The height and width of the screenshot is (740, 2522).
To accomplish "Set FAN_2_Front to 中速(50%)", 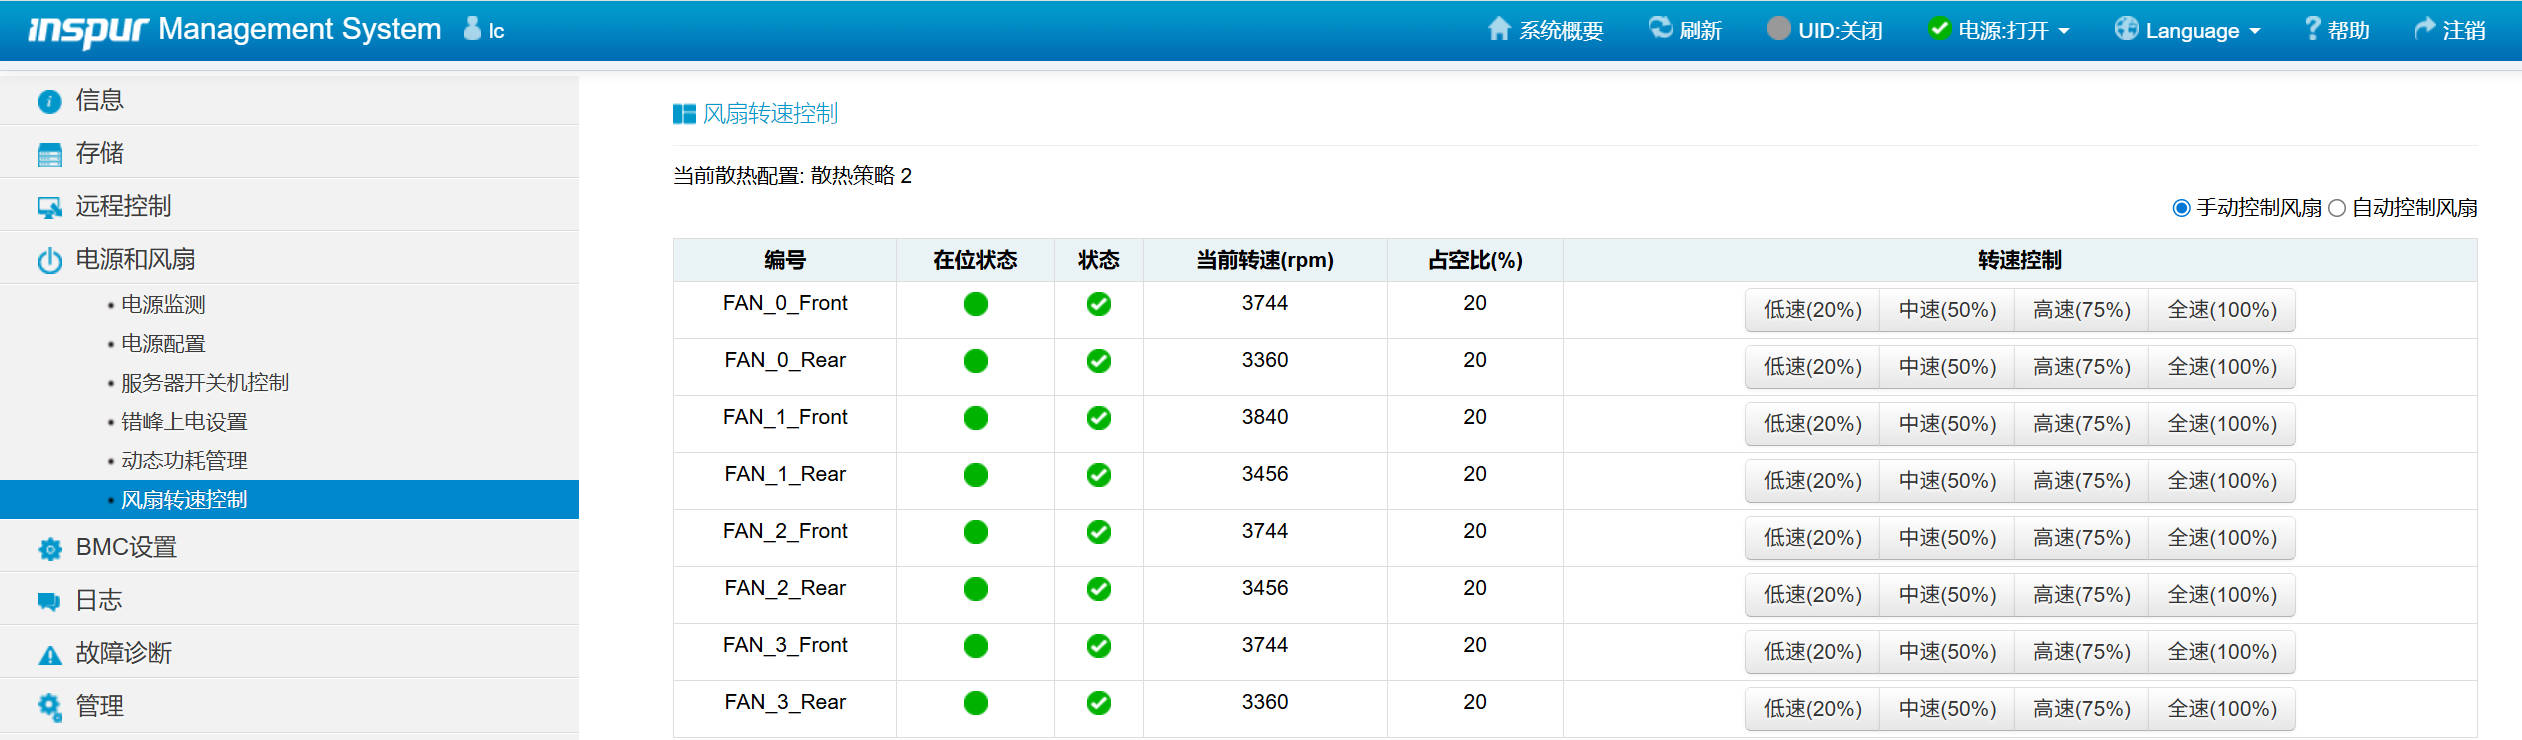I will coord(1947,538).
